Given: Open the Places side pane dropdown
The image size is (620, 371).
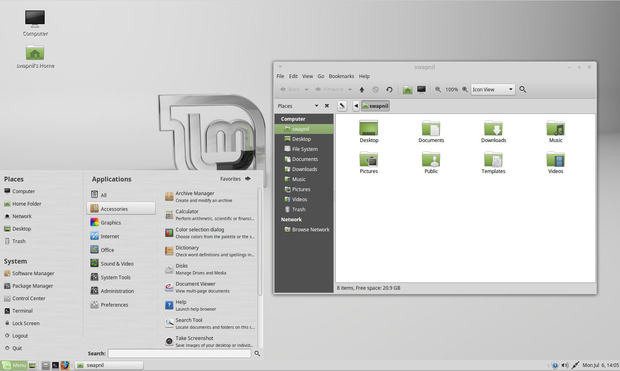Looking at the screenshot, I should tap(316, 106).
